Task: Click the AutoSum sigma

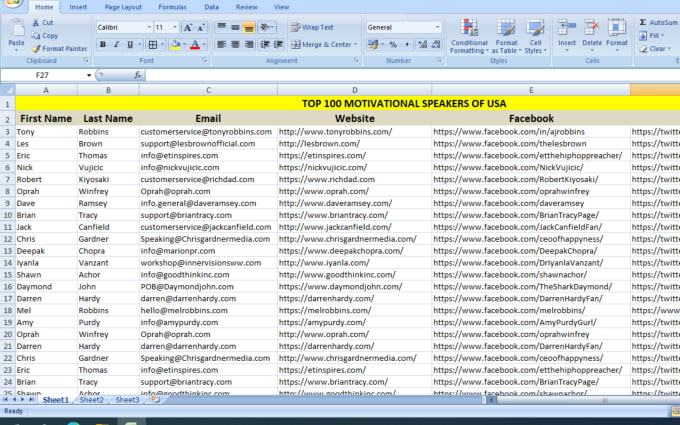Action: tap(643, 23)
